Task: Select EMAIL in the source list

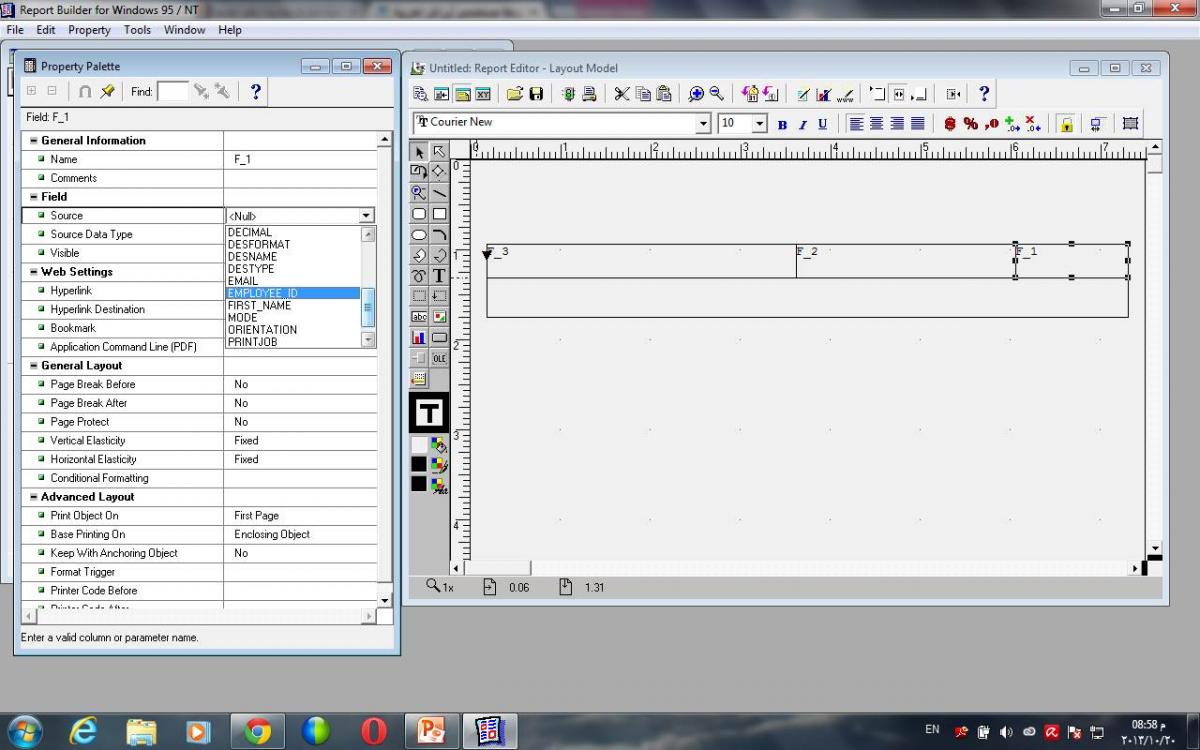Action: 243,281
